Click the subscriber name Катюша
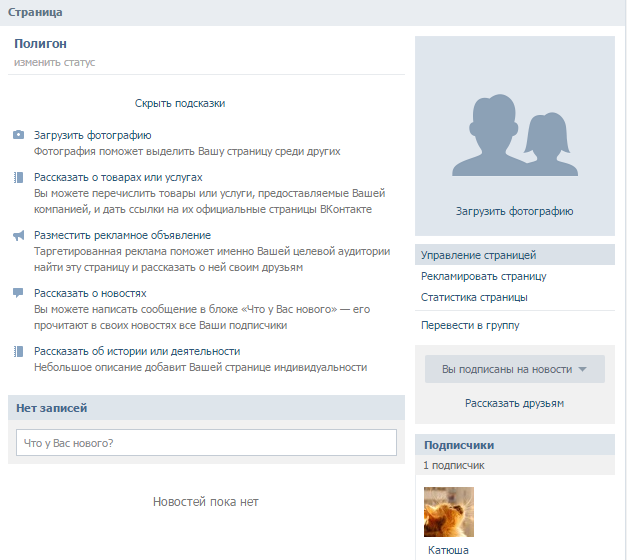633x560 pixels. tap(448, 550)
